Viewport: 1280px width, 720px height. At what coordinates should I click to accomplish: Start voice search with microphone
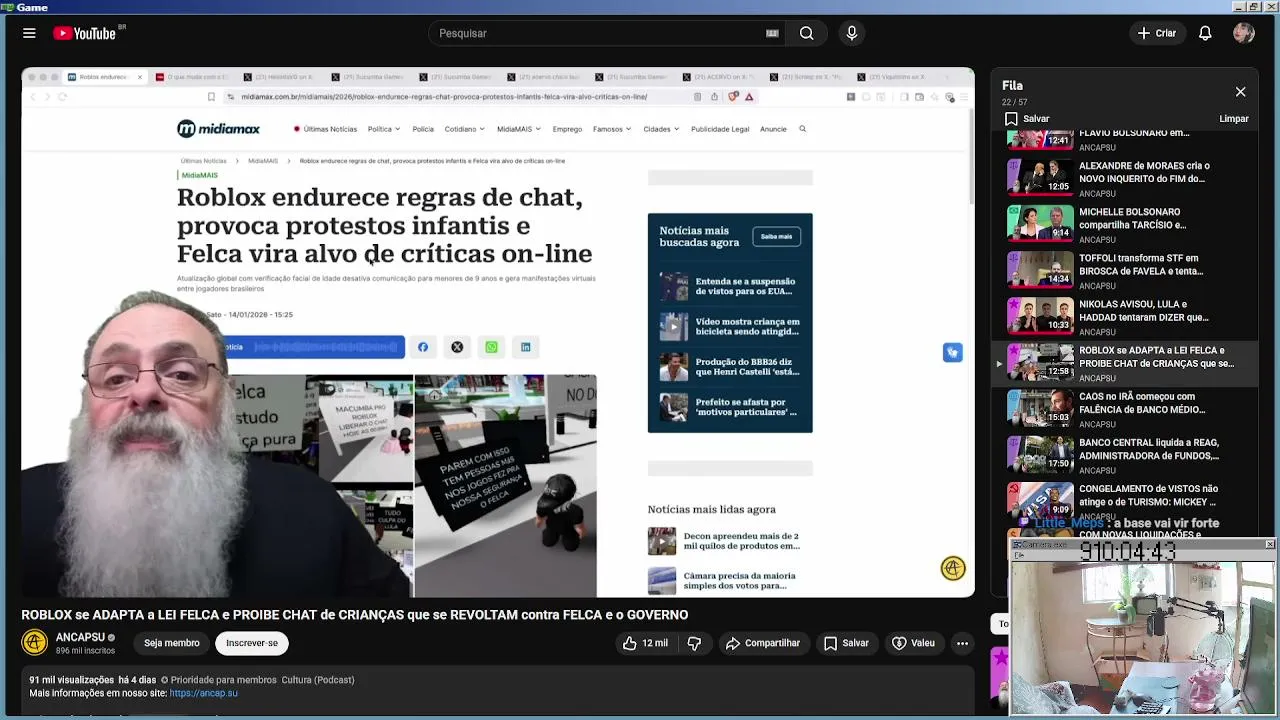point(852,33)
